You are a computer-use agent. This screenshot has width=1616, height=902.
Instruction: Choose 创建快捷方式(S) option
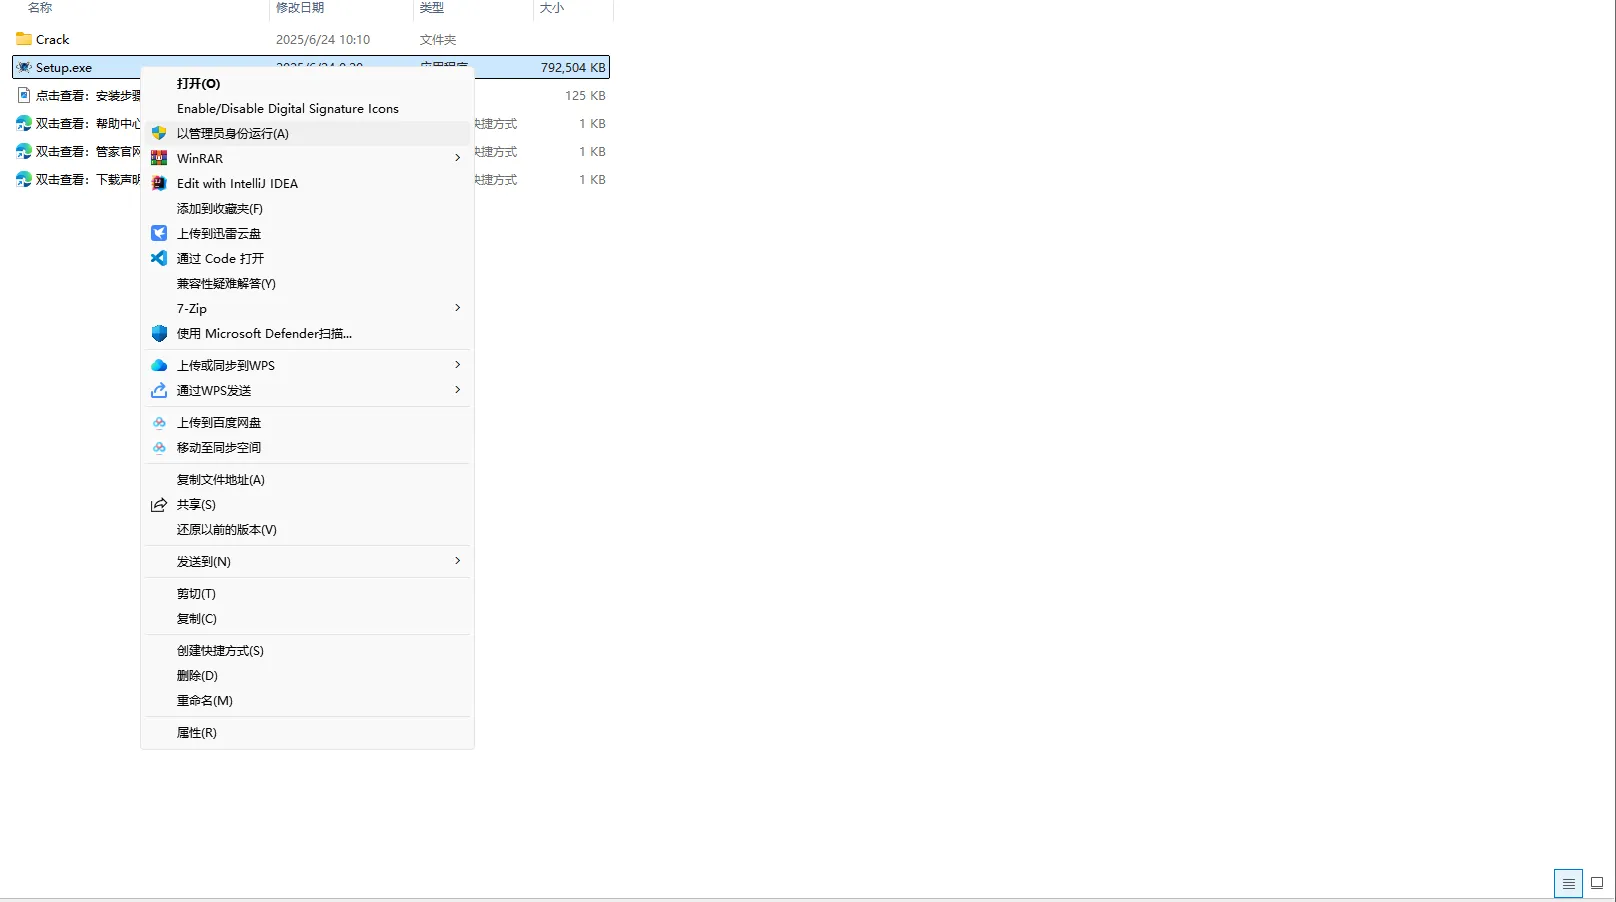307,650
